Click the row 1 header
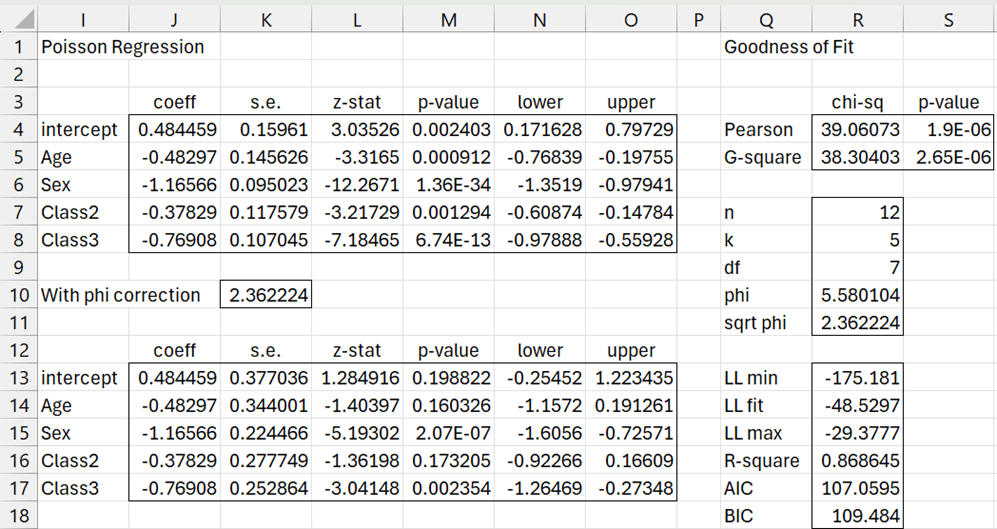This screenshot has width=997, height=529. [x=18, y=46]
